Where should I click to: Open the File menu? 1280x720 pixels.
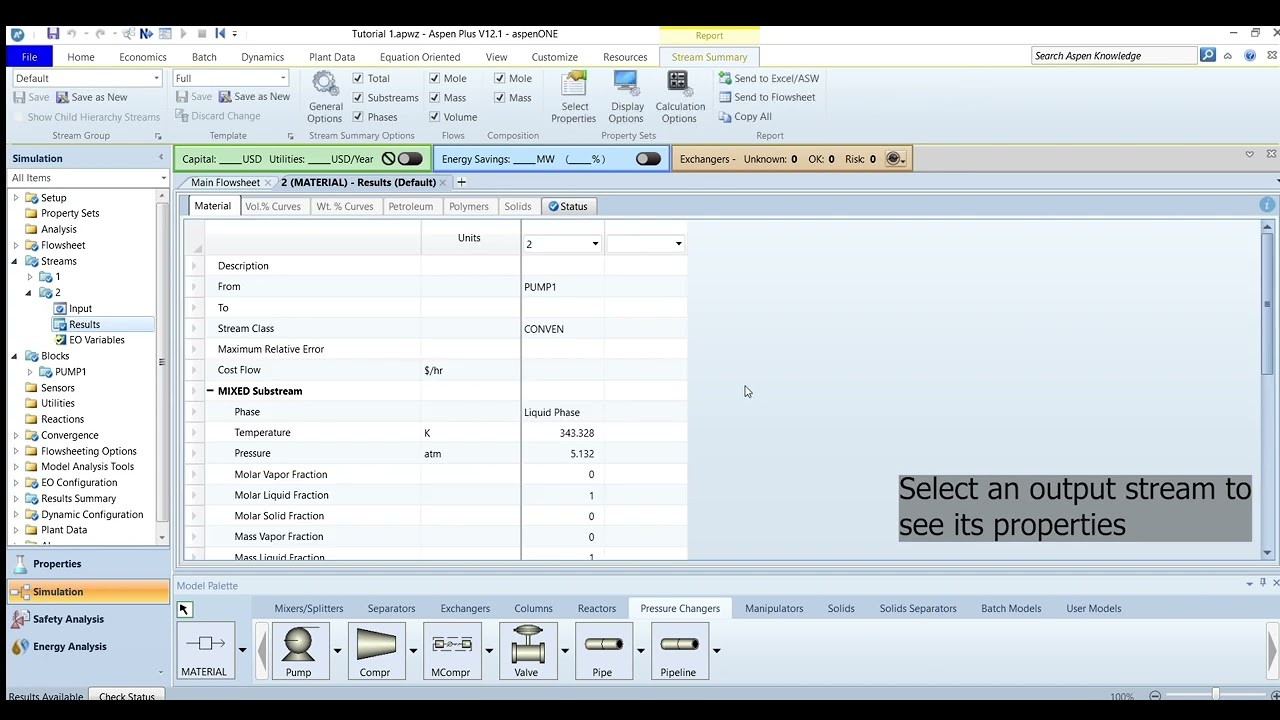coord(29,57)
